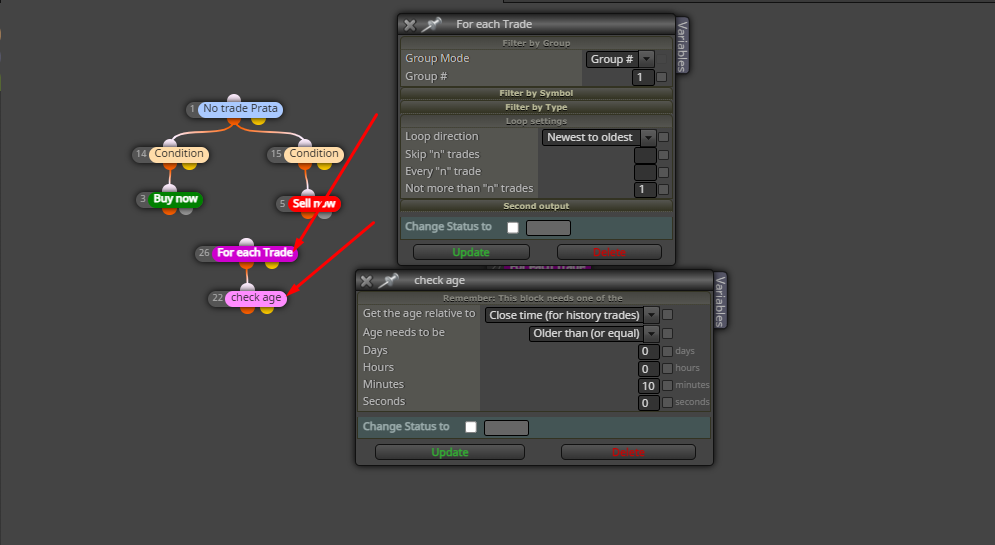This screenshot has width=995, height=545.
Task: Edit the Every "n" trade field
Action: coord(645,172)
